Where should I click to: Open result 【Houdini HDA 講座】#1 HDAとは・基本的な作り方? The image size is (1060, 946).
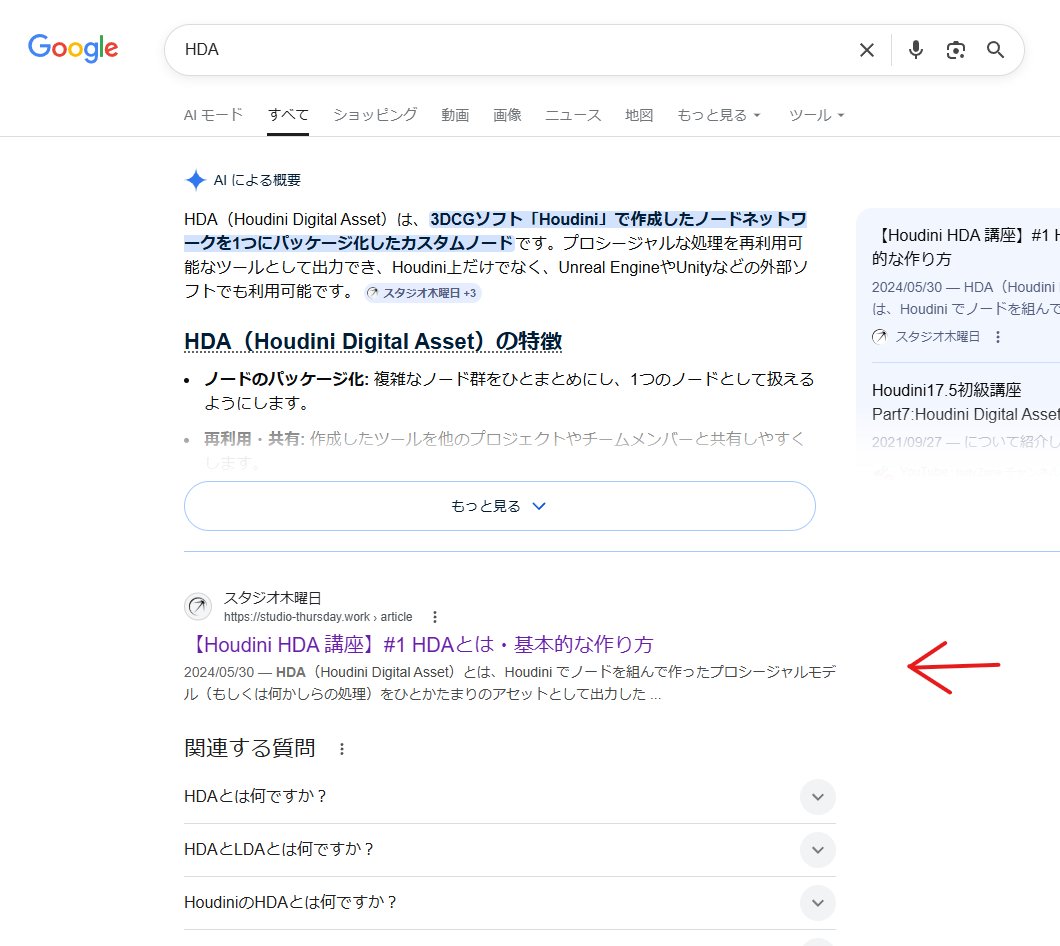[x=419, y=644]
